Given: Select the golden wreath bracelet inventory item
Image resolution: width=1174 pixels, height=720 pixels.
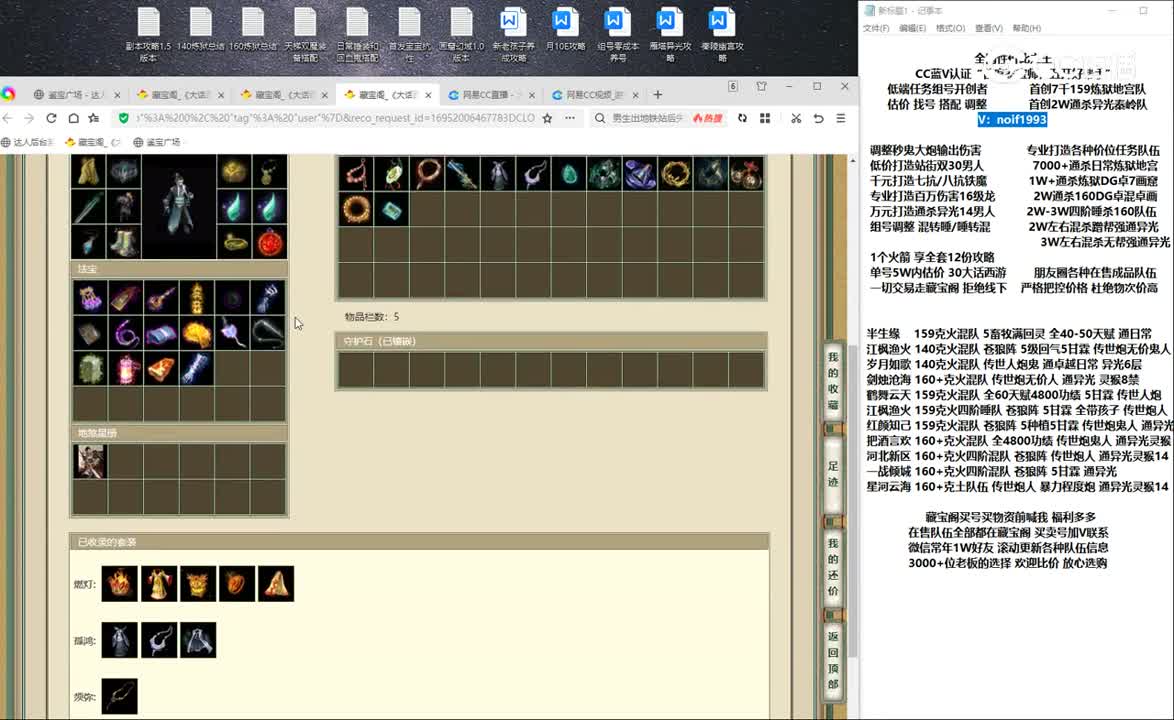Looking at the screenshot, I should pyautogui.click(x=675, y=174).
